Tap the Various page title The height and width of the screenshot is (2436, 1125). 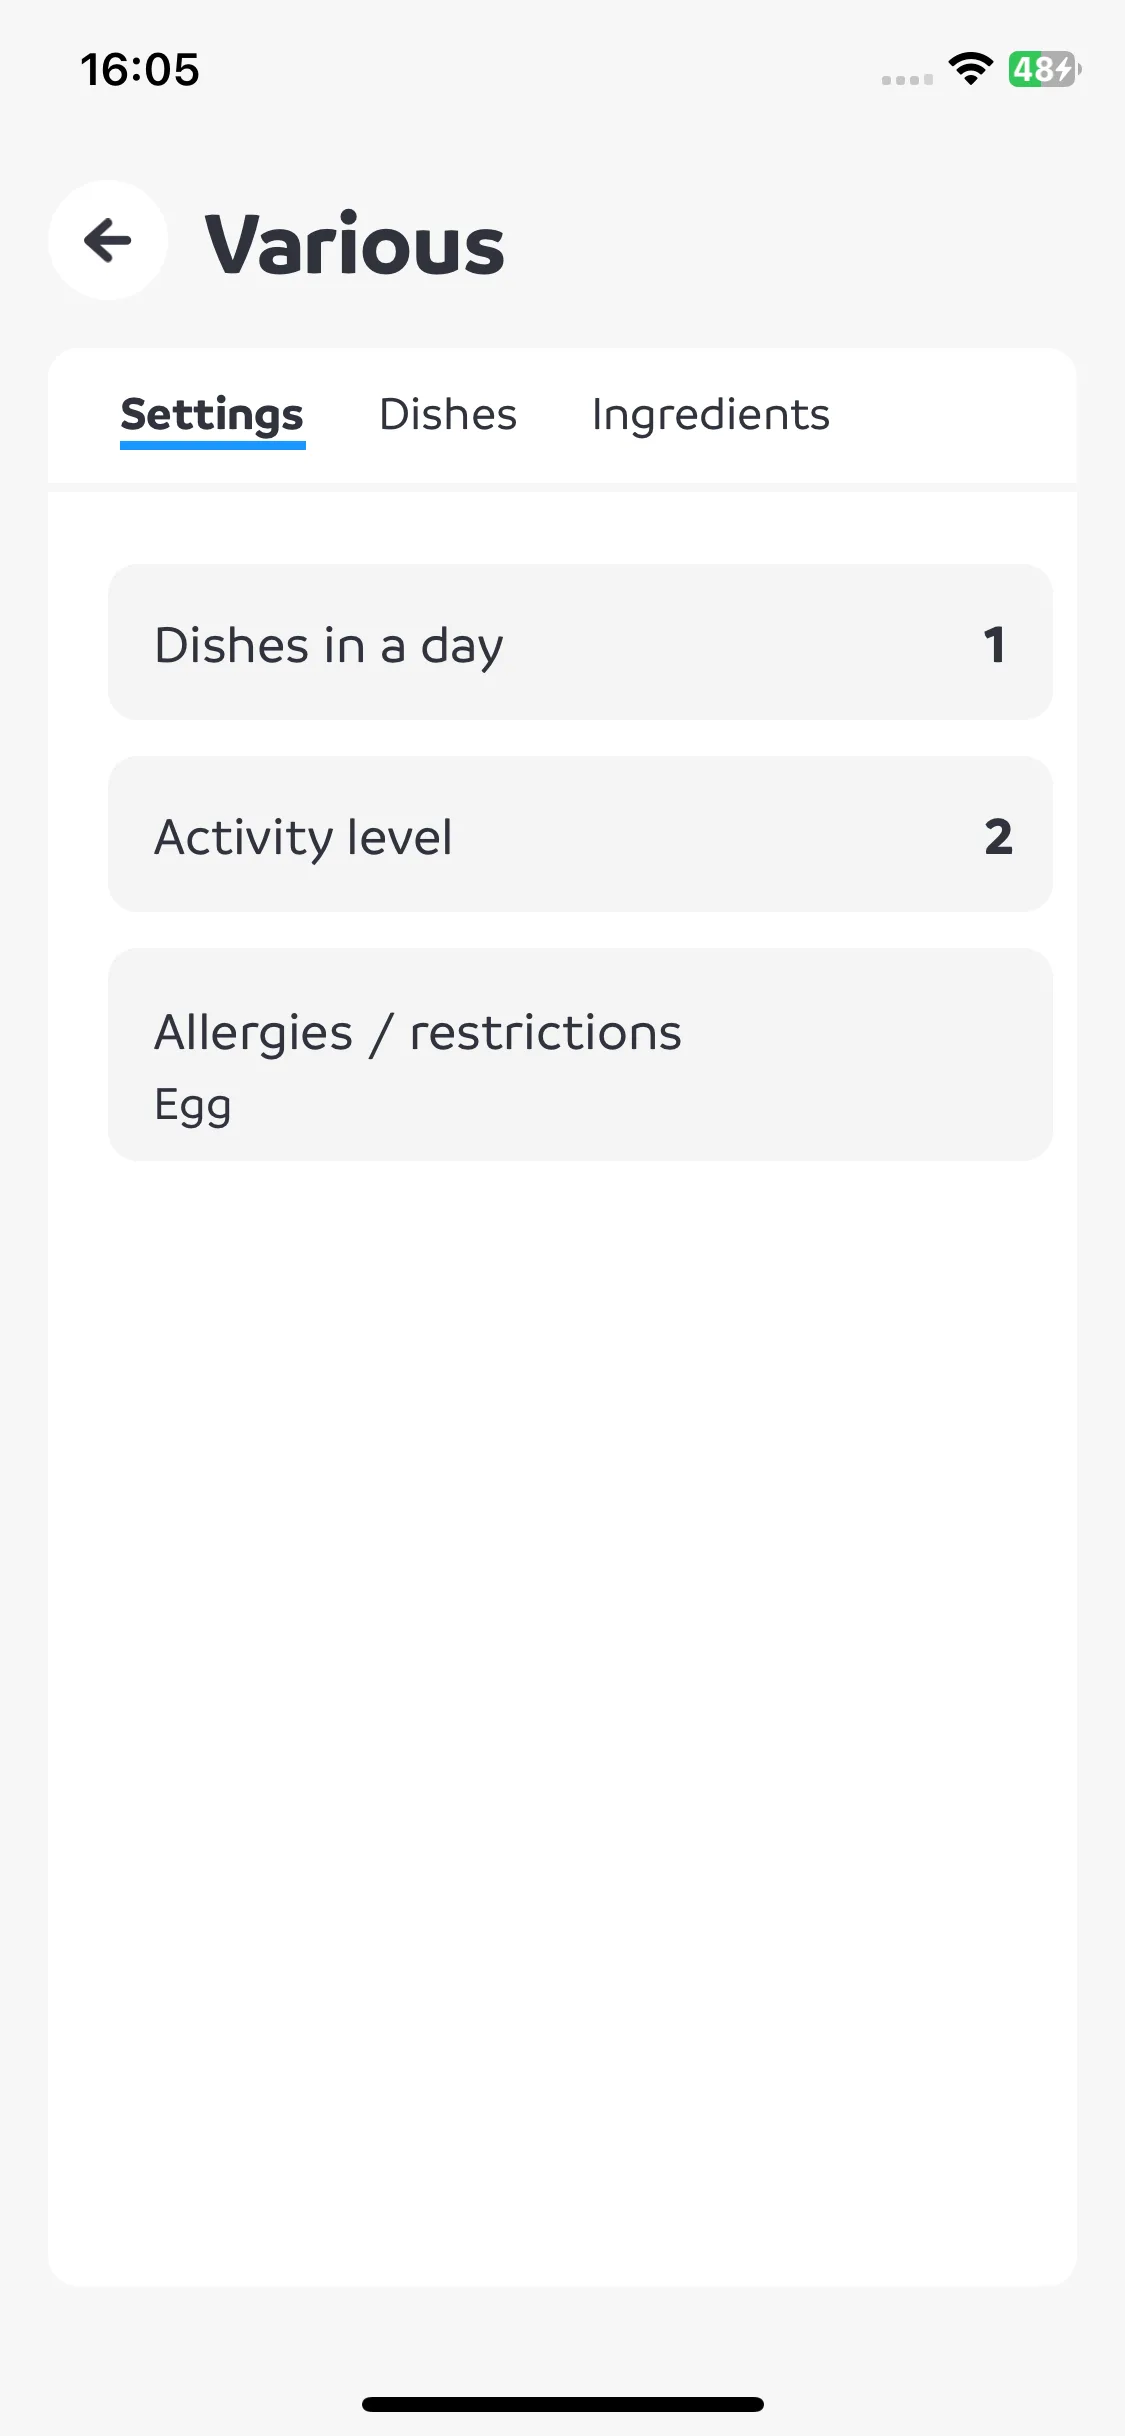point(355,245)
